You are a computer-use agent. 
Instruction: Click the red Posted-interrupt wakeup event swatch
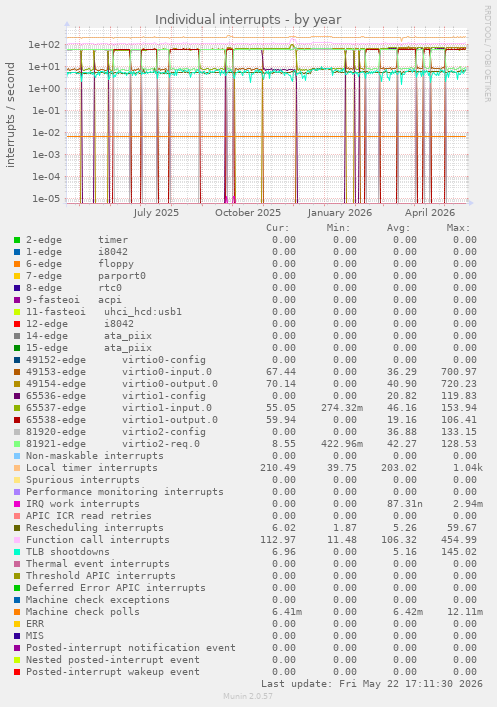[17, 672]
